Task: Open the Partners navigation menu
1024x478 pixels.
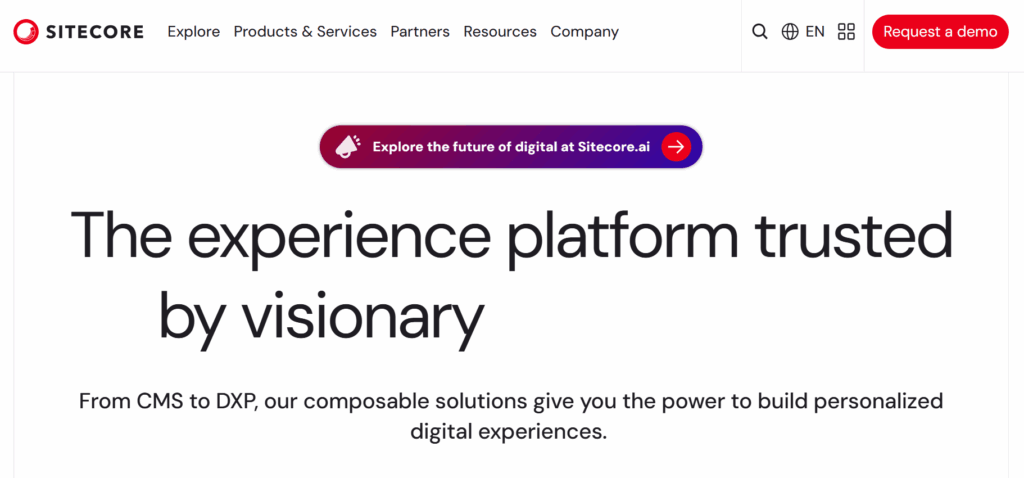Action: (x=420, y=32)
